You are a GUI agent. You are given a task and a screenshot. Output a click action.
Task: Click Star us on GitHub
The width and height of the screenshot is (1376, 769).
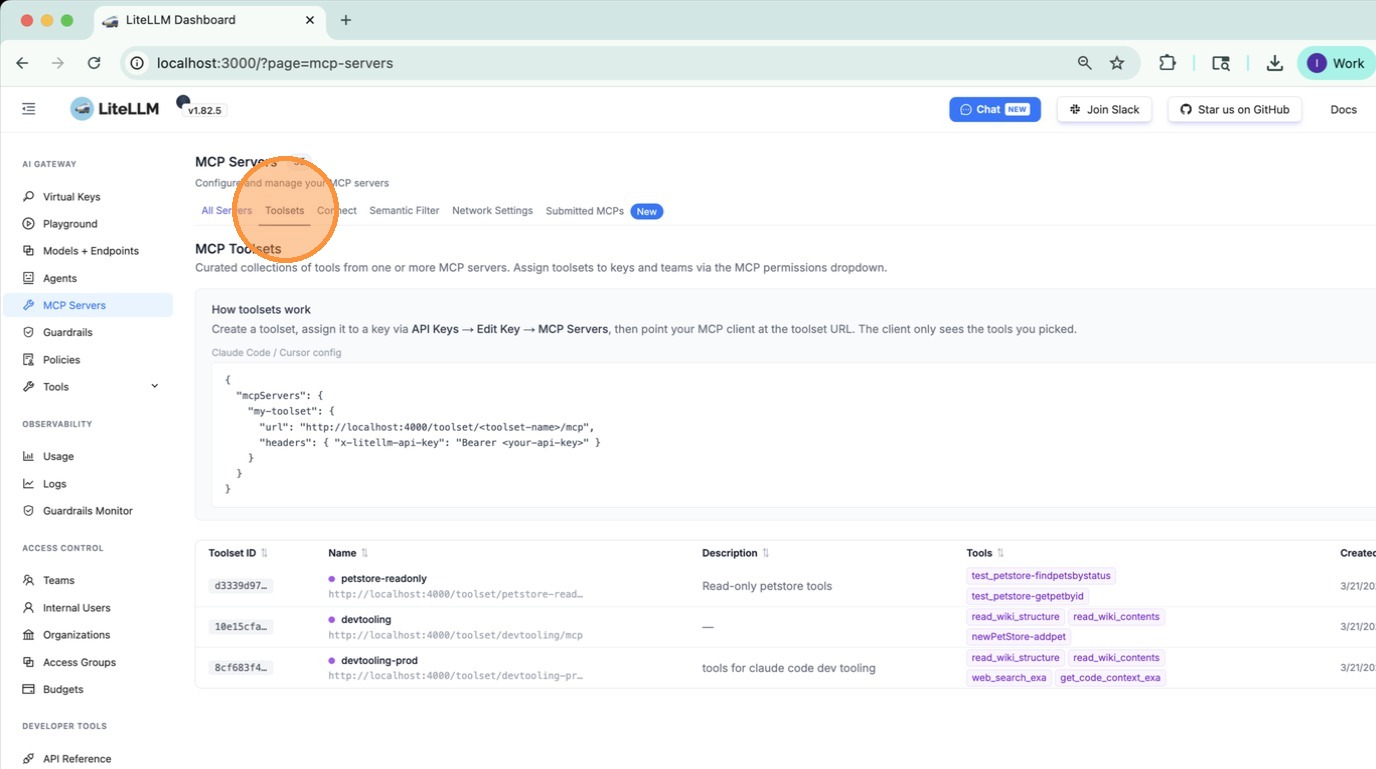click(1235, 109)
